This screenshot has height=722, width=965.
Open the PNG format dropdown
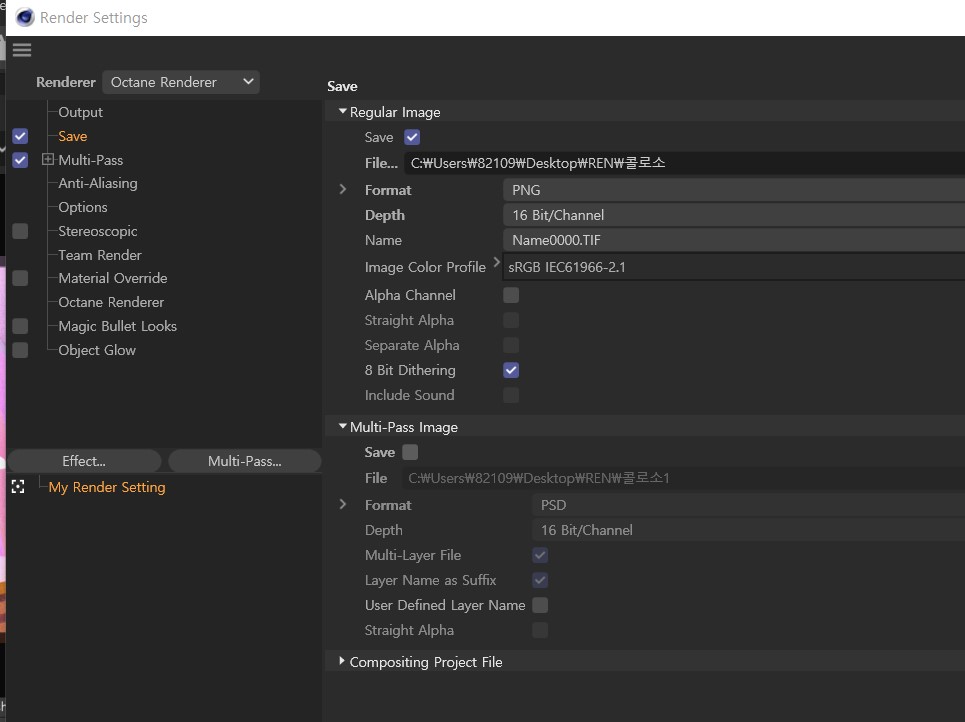pyautogui.click(x=734, y=190)
